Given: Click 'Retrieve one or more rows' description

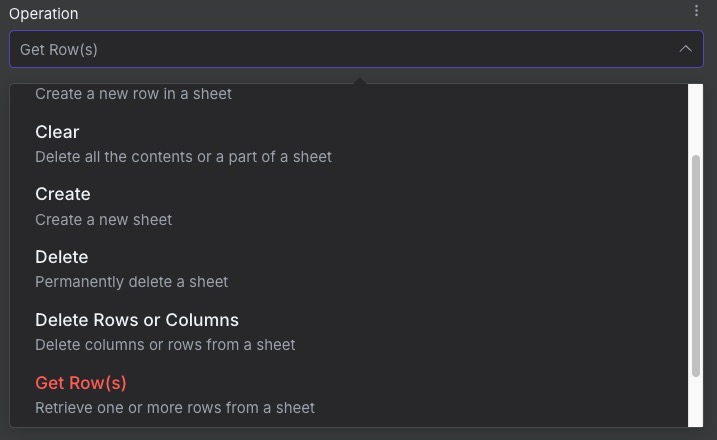Looking at the screenshot, I should coord(175,408).
